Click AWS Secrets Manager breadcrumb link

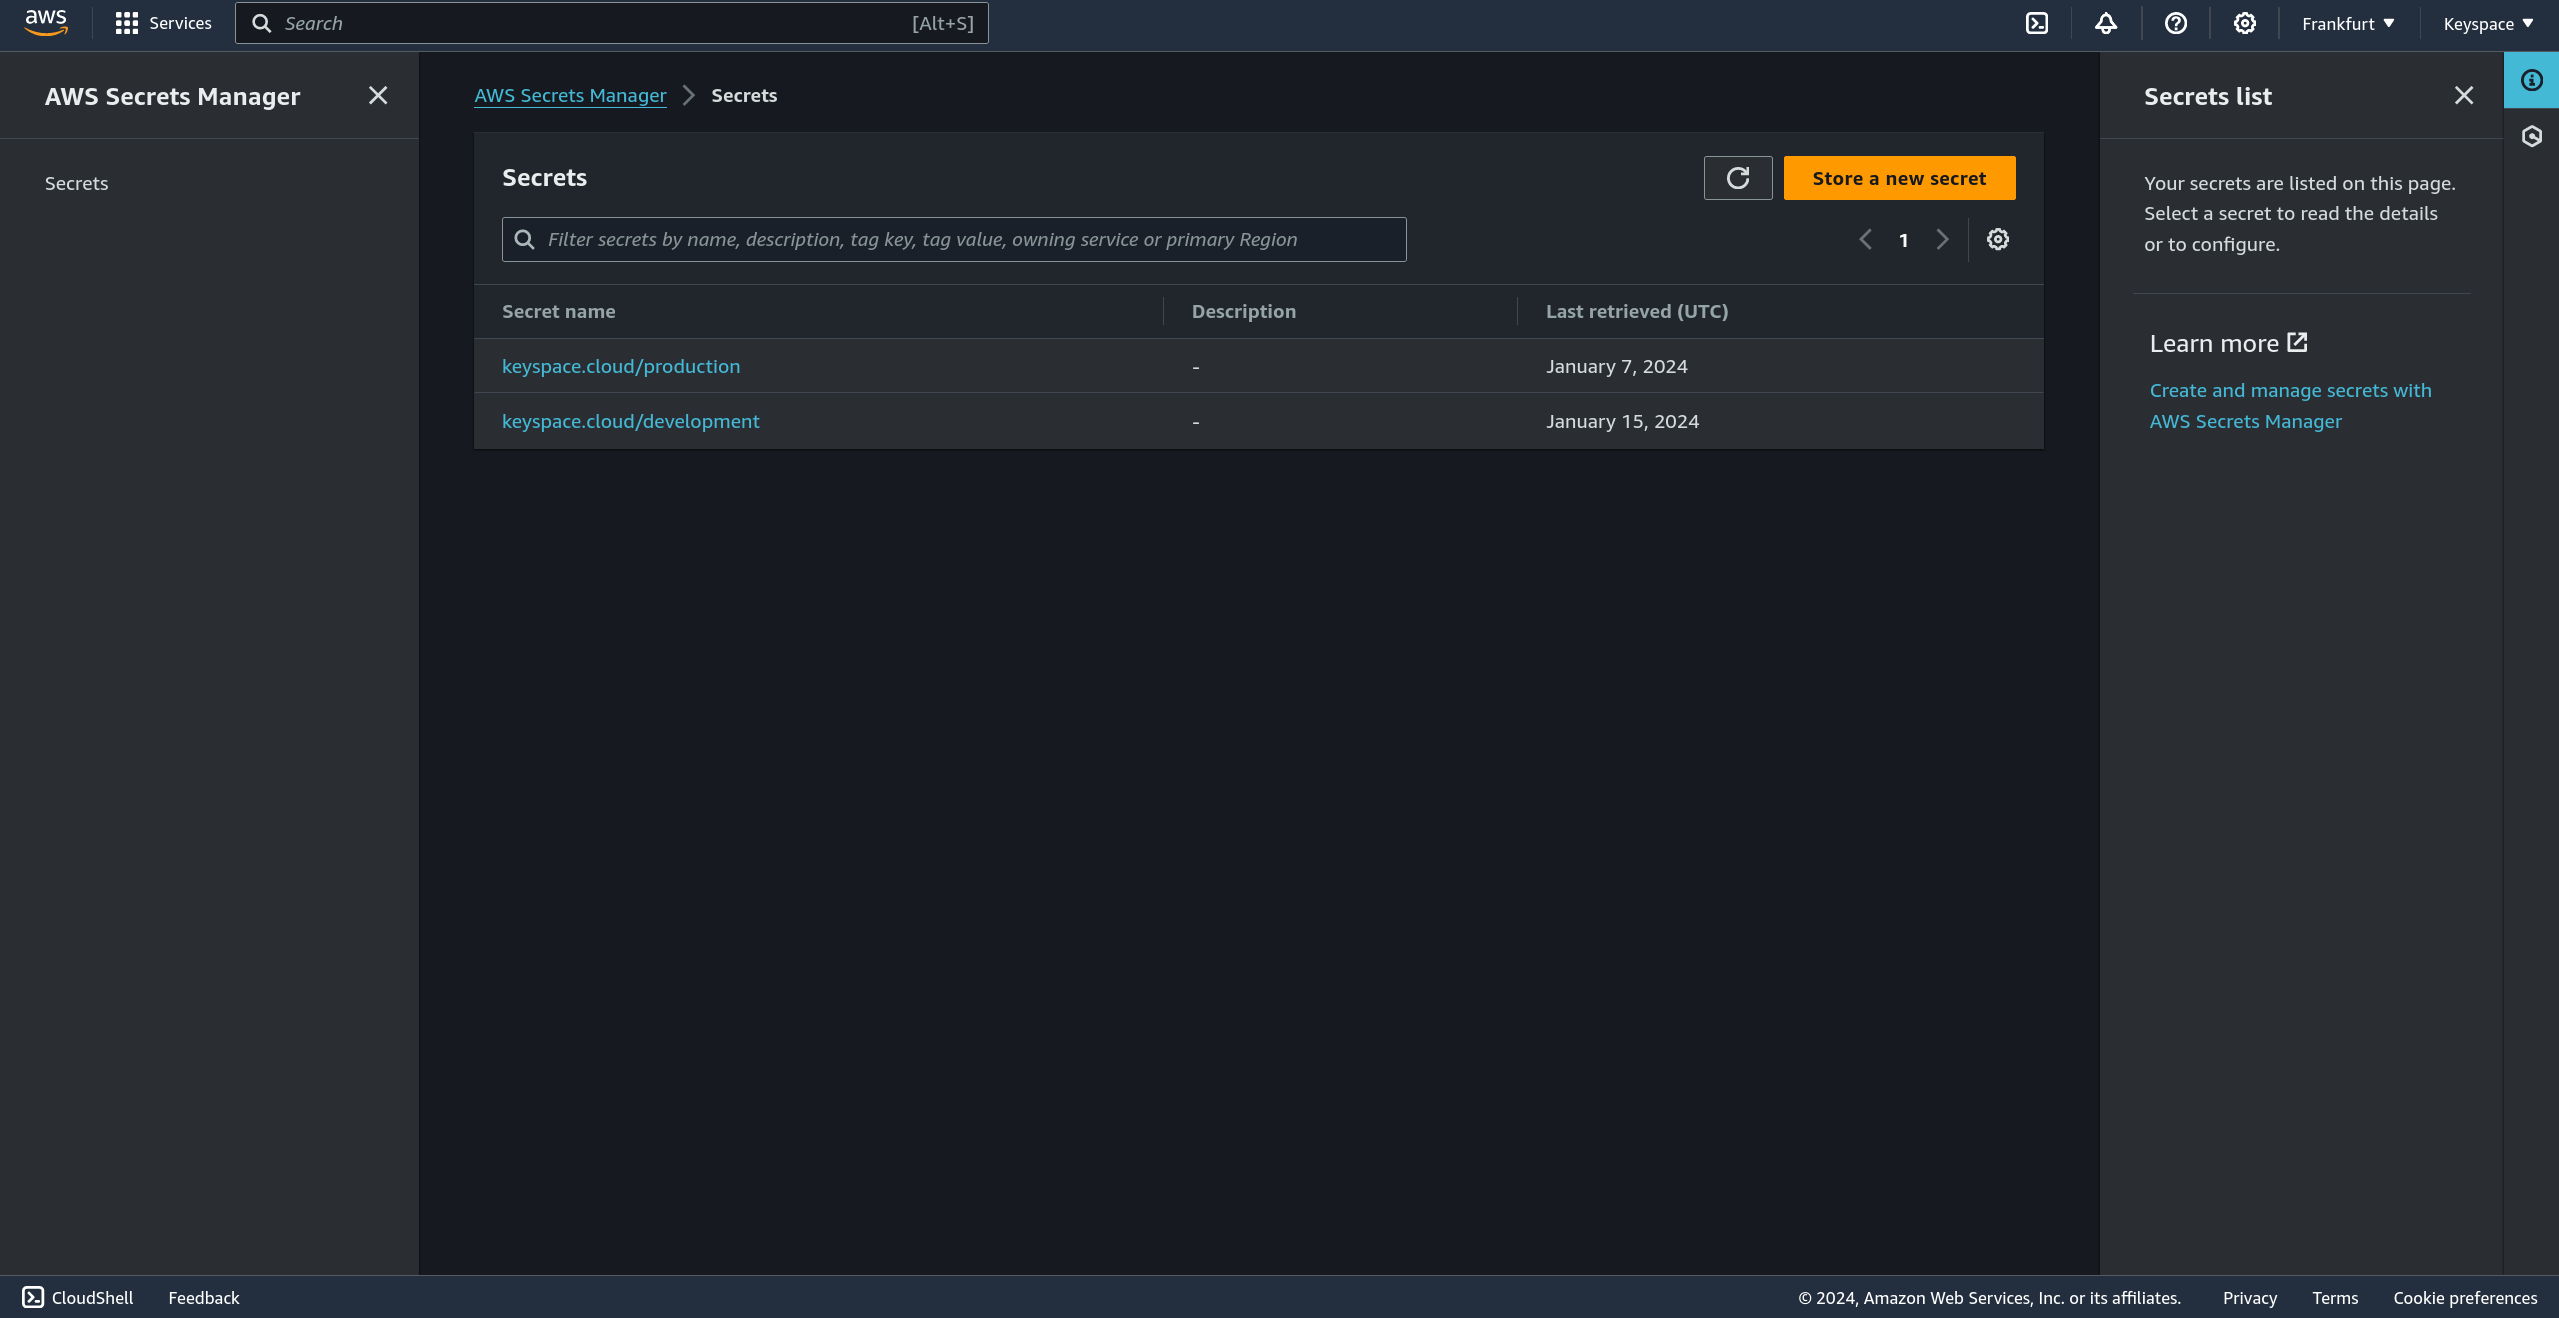coord(570,95)
